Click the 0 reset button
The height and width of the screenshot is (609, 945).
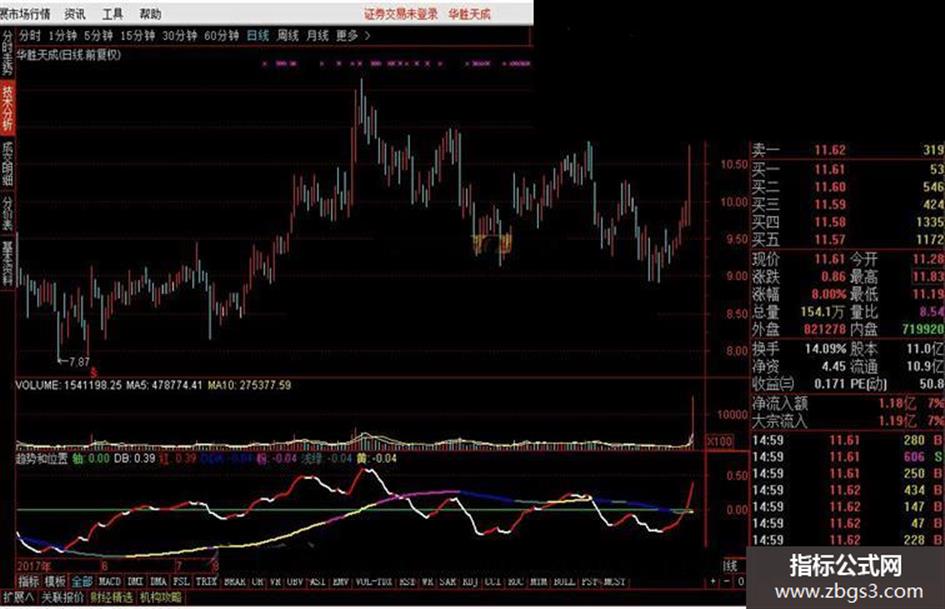(741, 581)
